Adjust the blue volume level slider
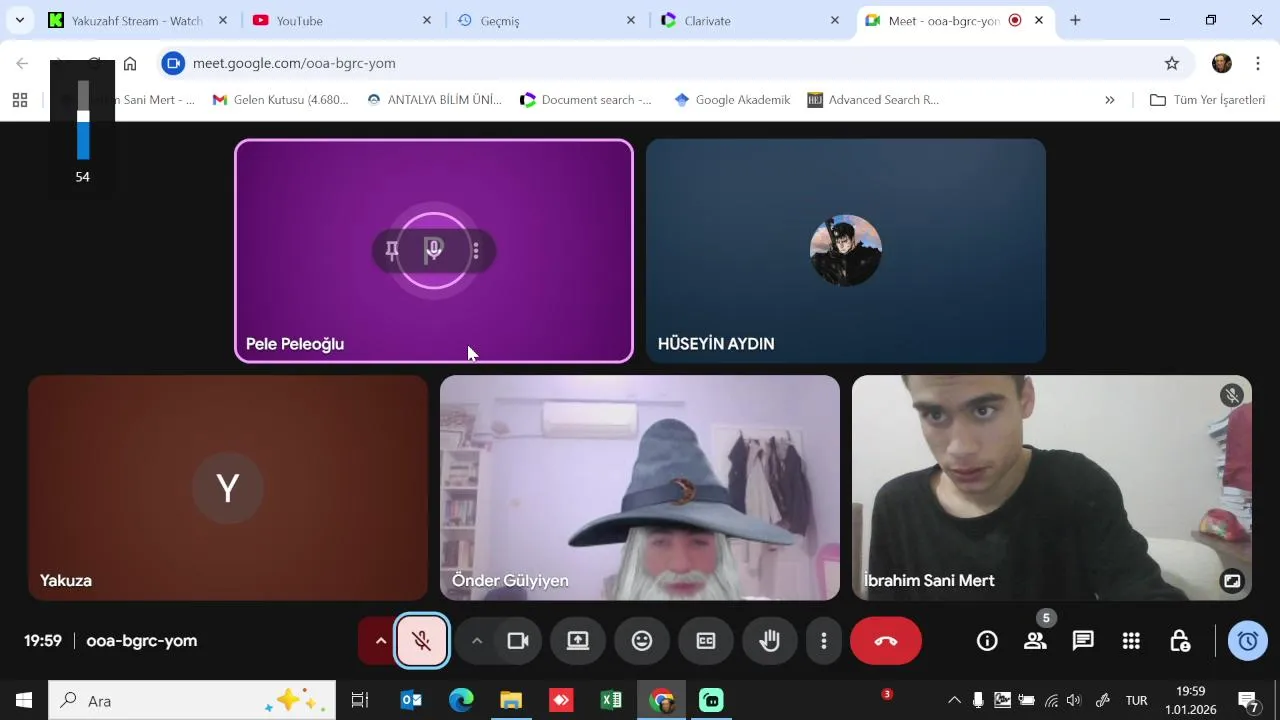 coord(83,120)
